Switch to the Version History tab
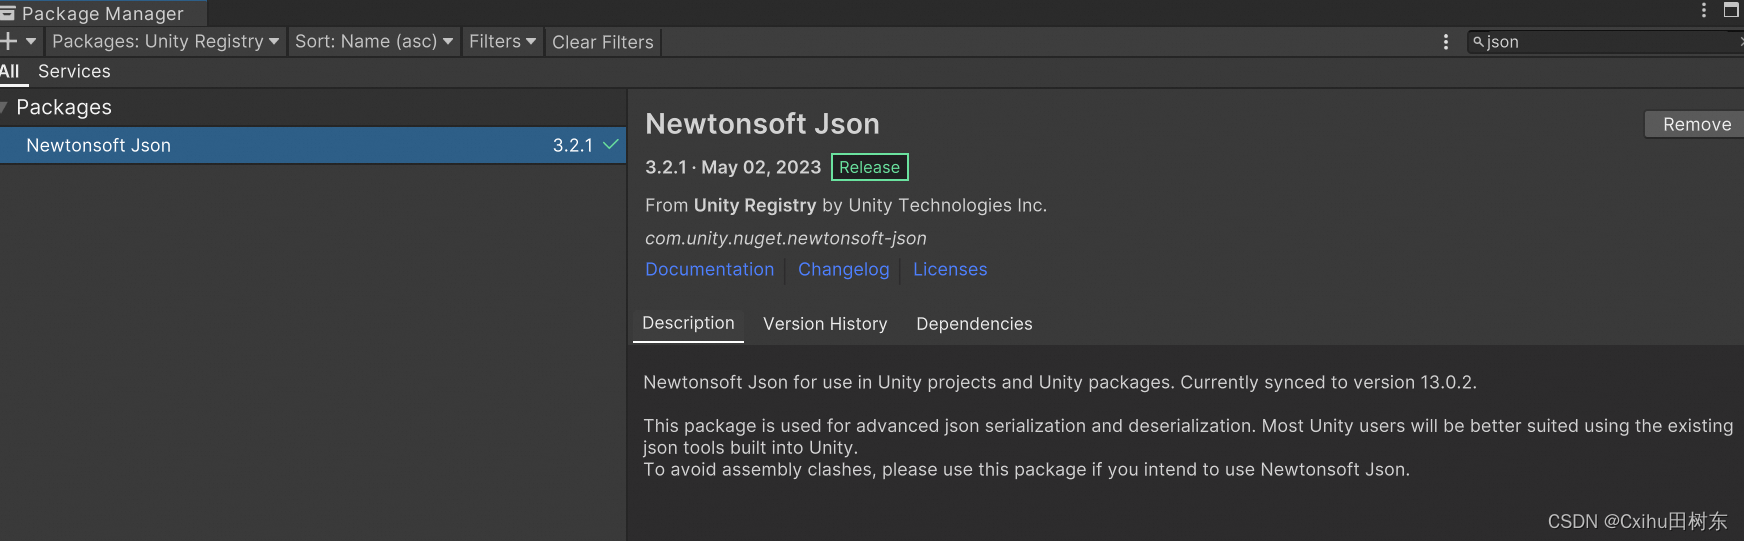Screen dimensions: 1744x541 click(x=825, y=324)
